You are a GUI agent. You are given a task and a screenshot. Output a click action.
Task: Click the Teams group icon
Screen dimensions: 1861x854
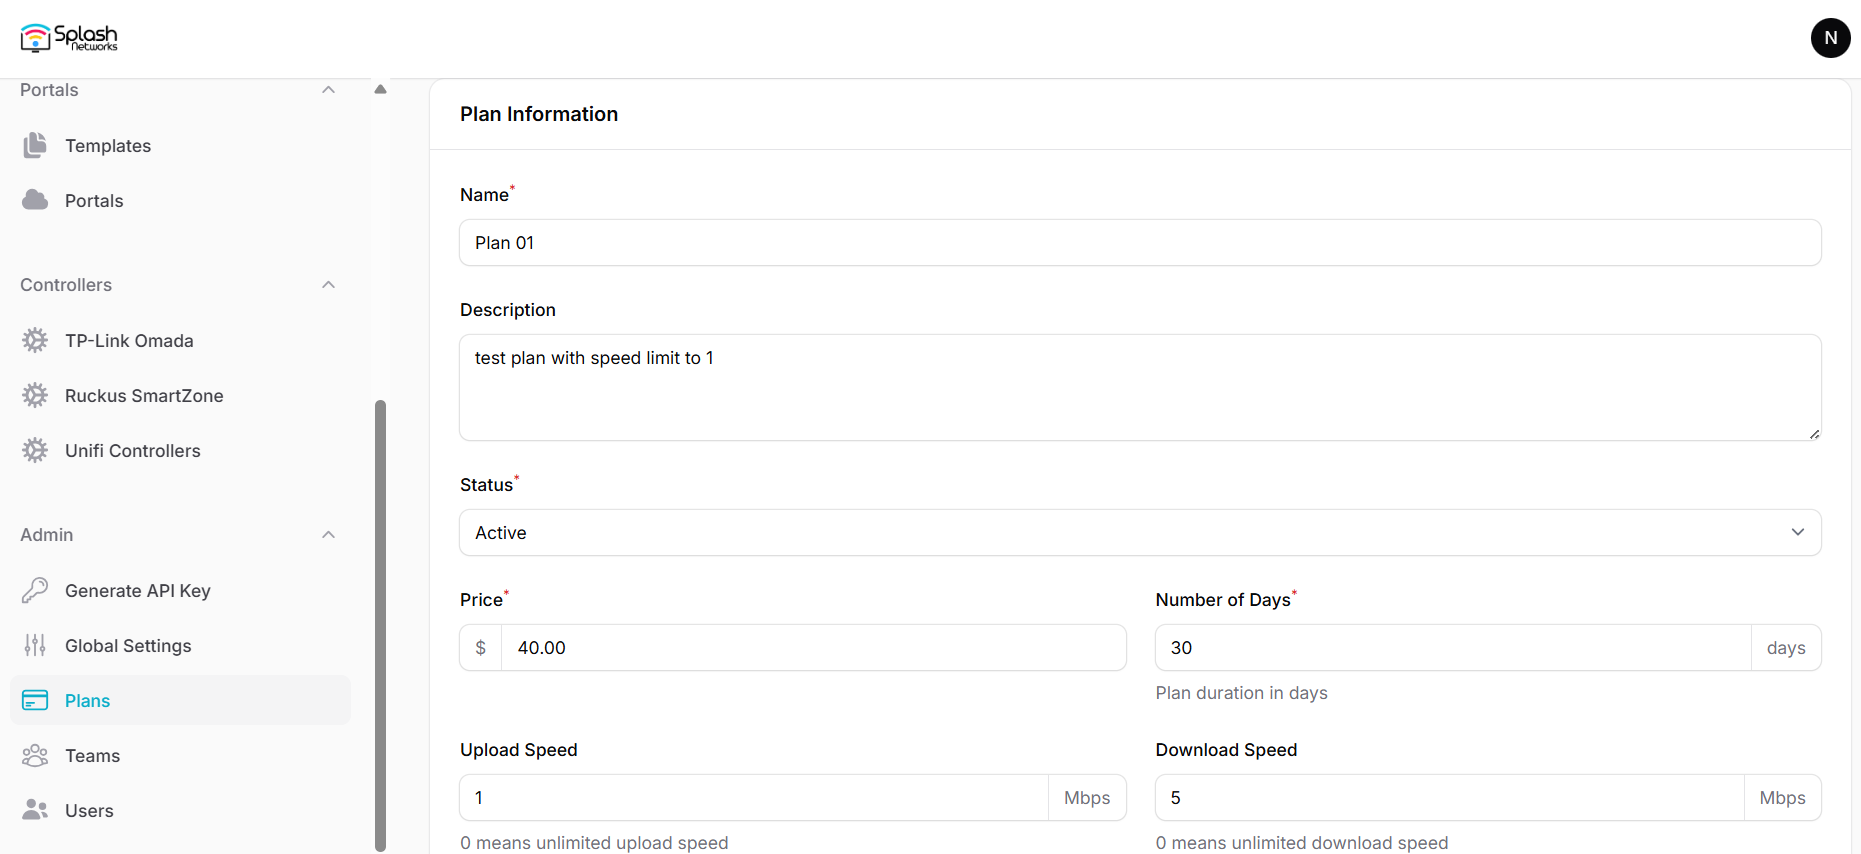(x=35, y=755)
